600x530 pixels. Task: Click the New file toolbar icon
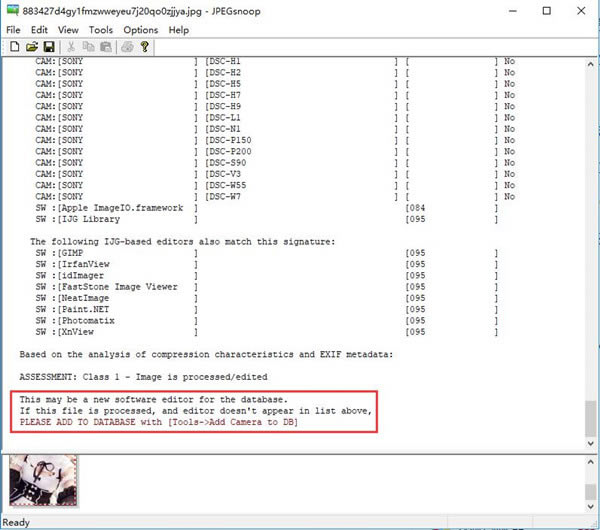coord(14,46)
